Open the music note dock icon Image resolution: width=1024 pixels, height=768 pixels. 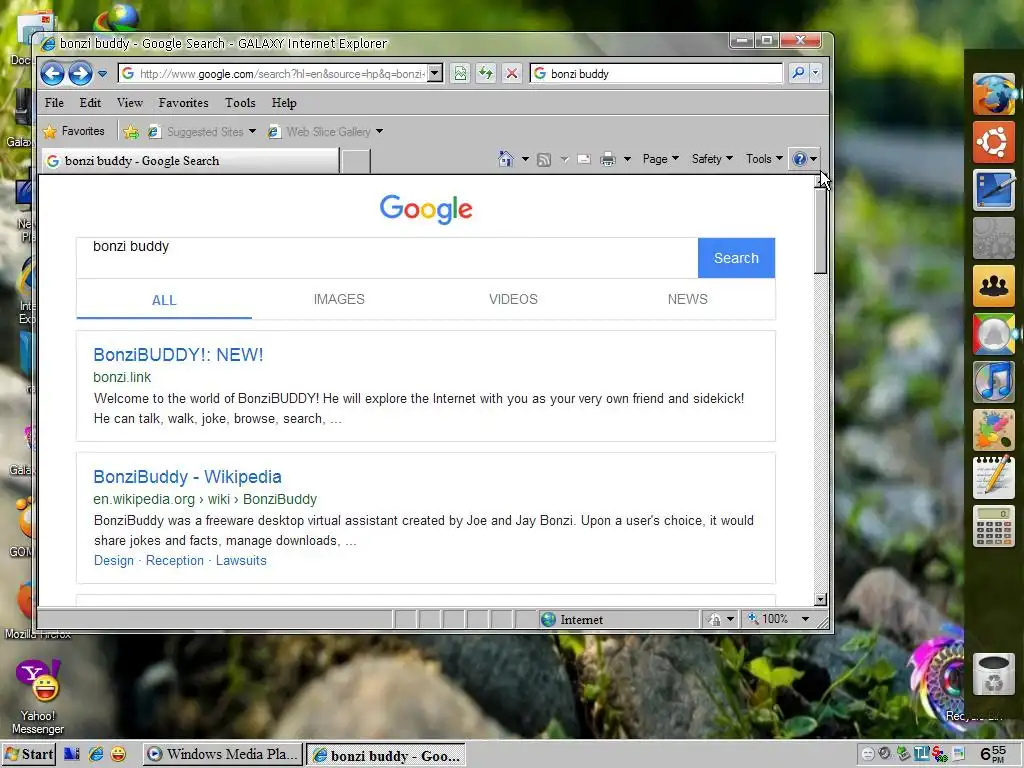pos(994,382)
